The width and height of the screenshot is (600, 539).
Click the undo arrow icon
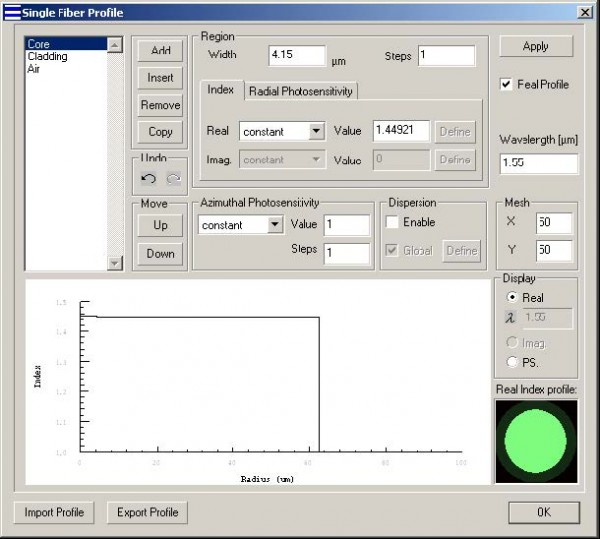(x=148, y=178)
